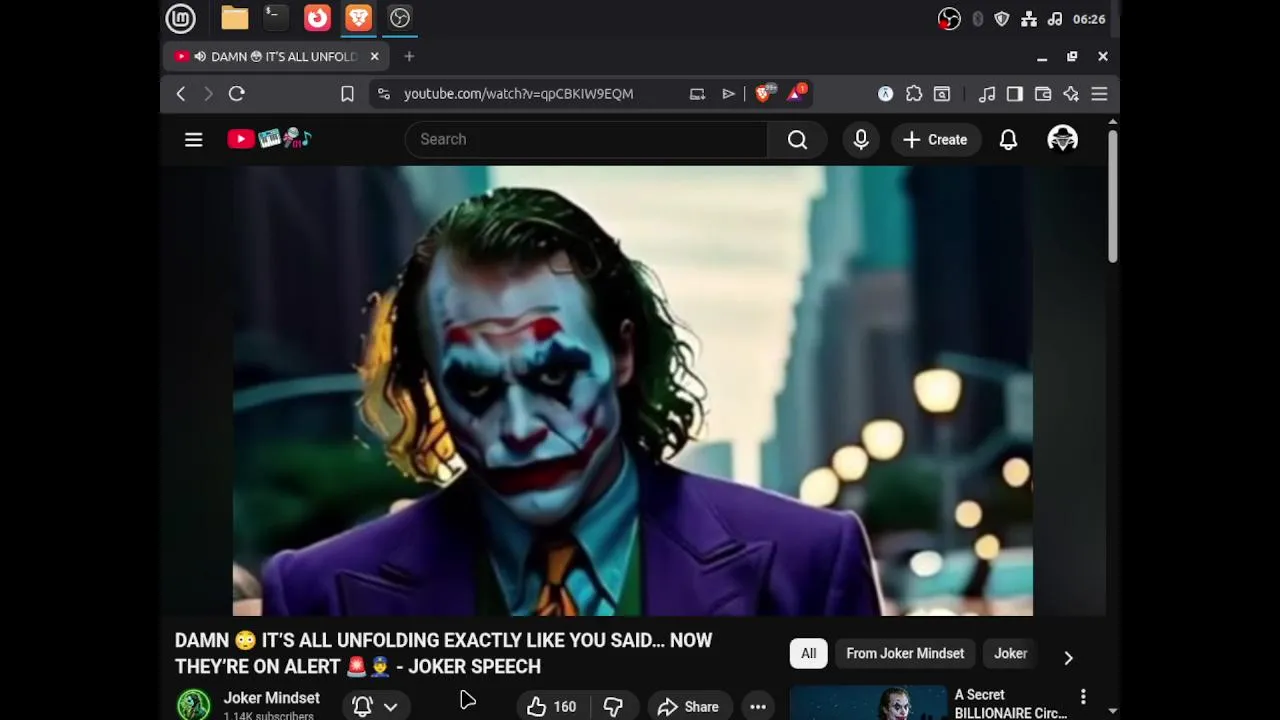Open the site settings icon in the address bar

click(383, 94)
